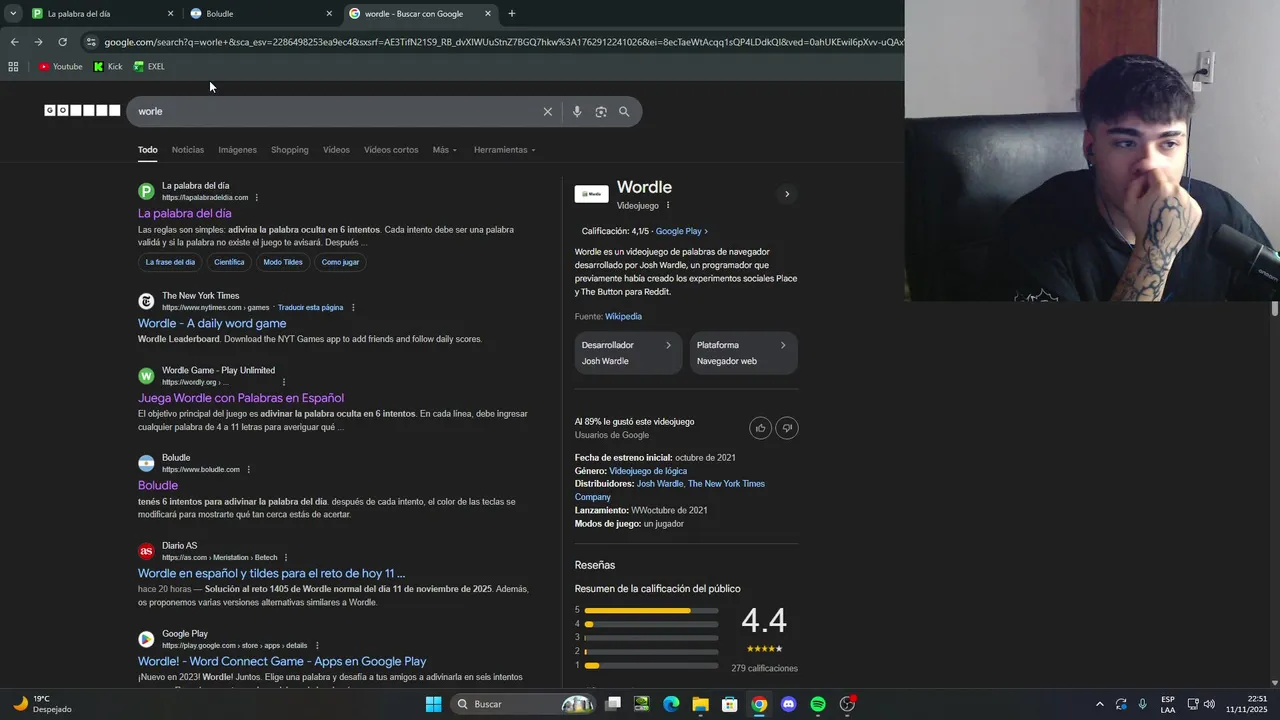This screenshot has width=1280, height=720.
Task: Thumbs up the Wordle videogame
Action: 760,428
